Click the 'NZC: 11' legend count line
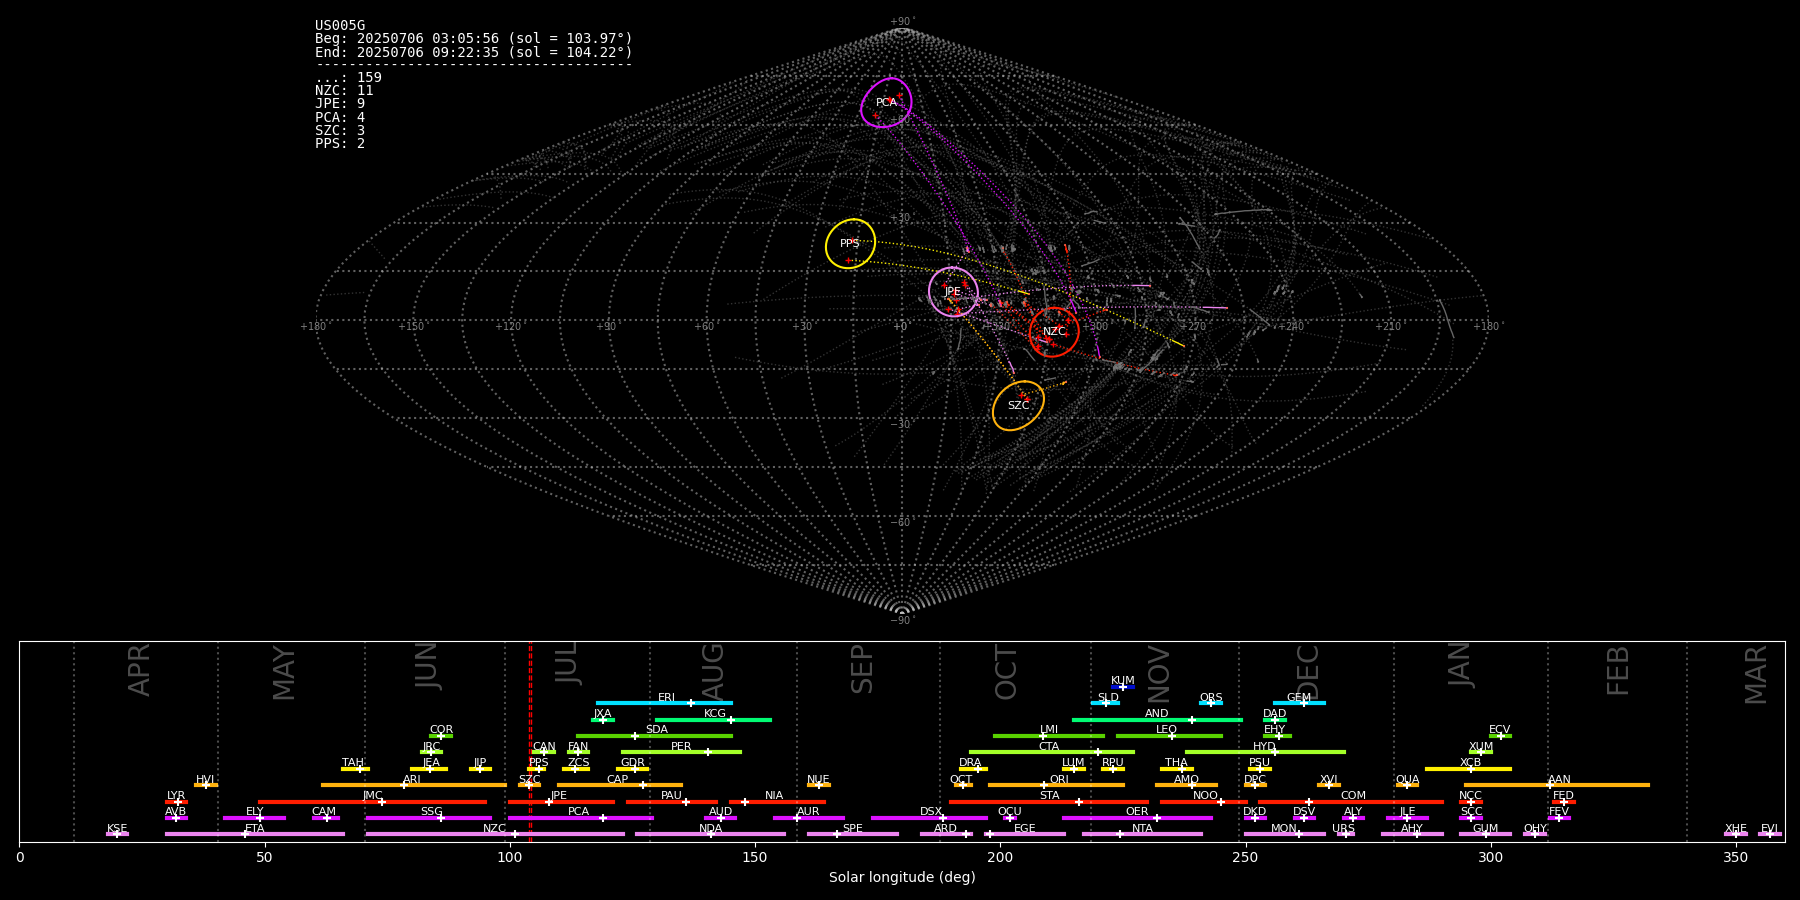Viewport: 1800px width, 900px height. 344,91
